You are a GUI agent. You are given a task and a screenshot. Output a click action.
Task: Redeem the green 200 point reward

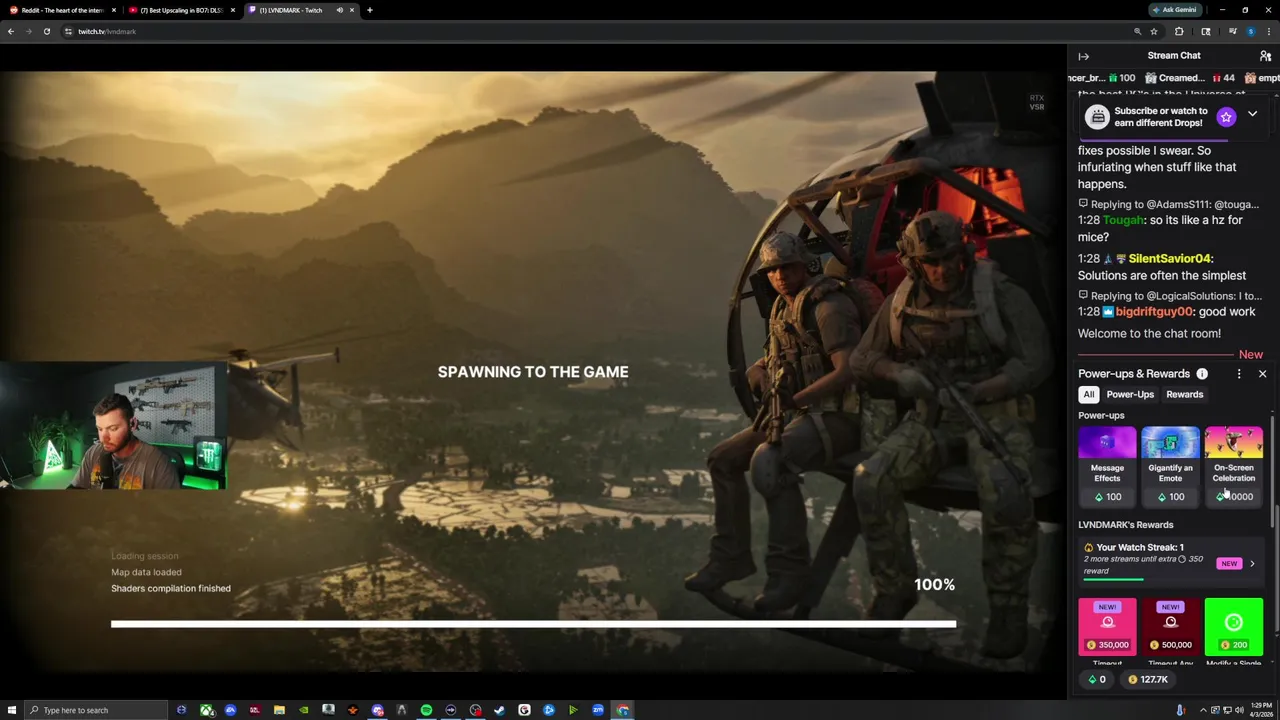1233,627
